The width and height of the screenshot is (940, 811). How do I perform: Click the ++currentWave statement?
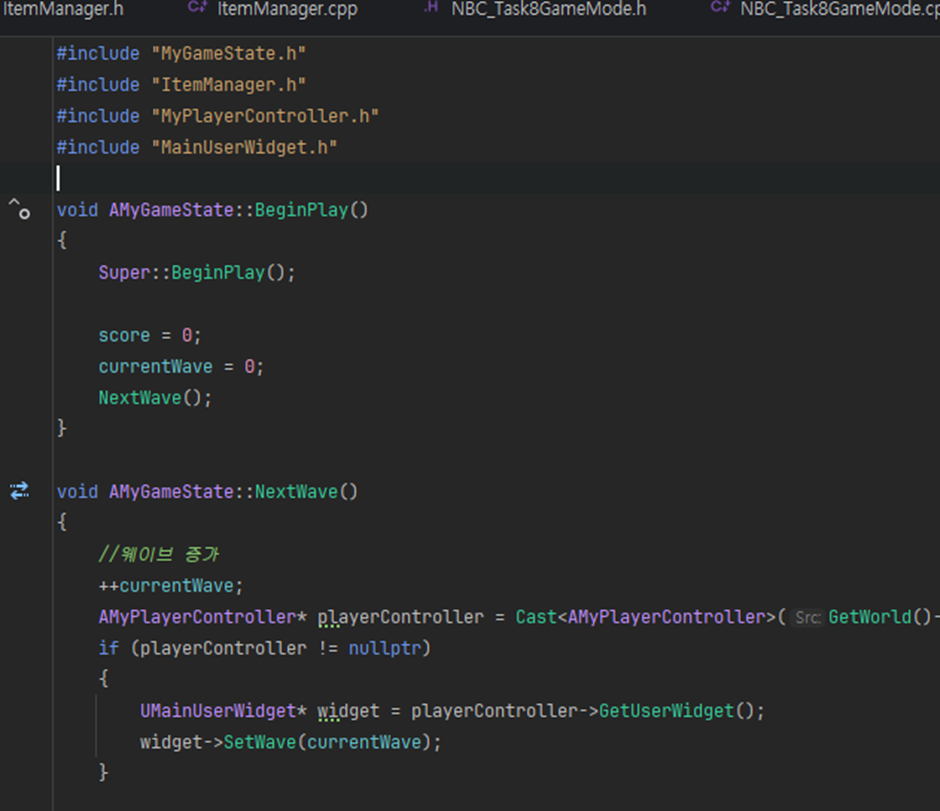pos(171,585)
